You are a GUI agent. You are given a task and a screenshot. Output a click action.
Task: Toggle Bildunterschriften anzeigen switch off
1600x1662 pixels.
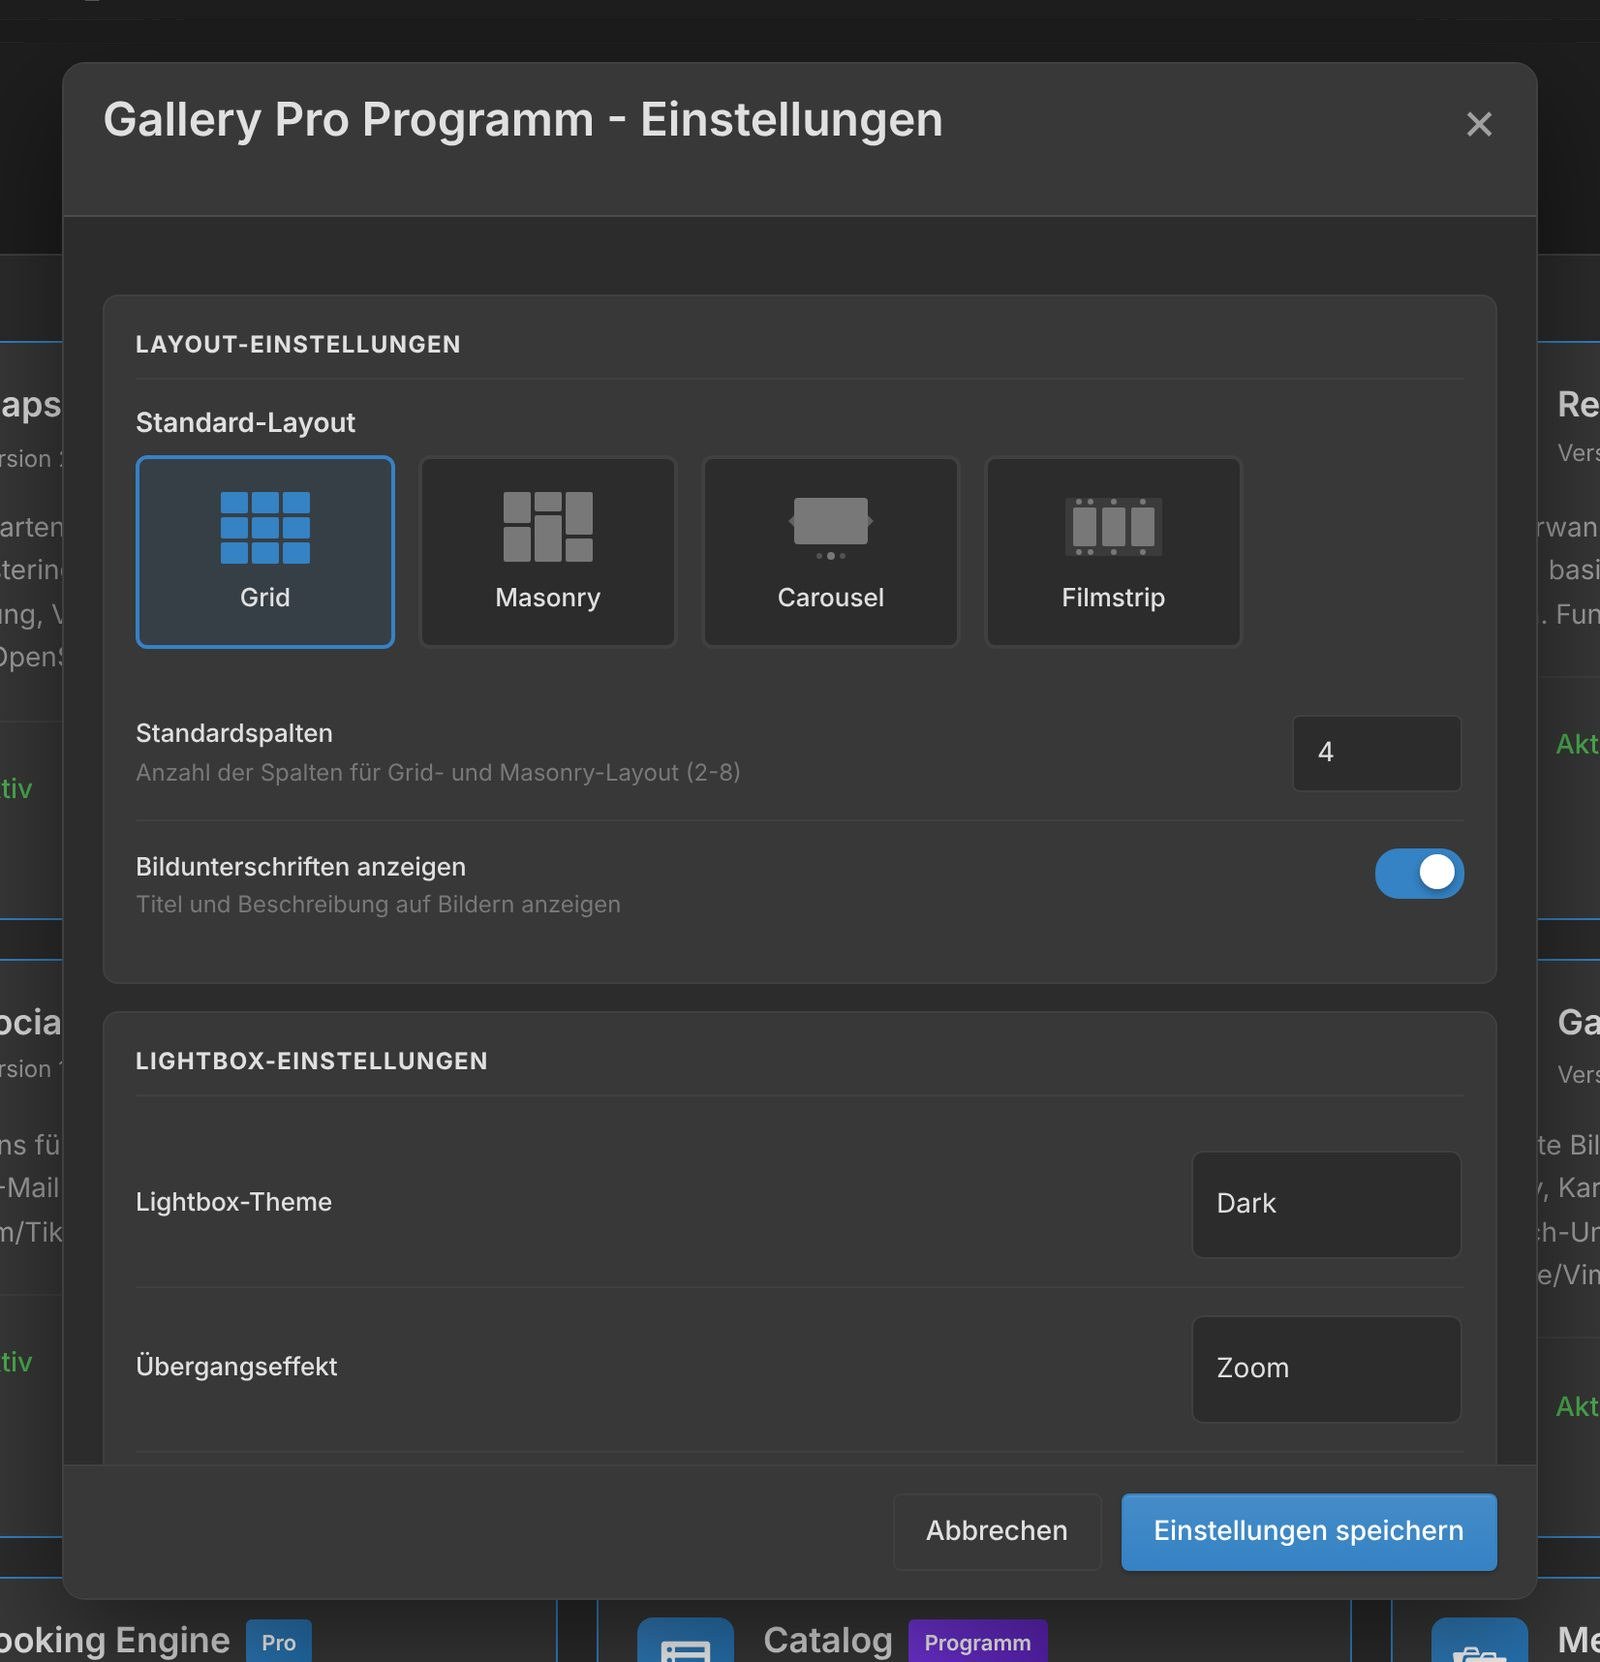click(1419, 873)
